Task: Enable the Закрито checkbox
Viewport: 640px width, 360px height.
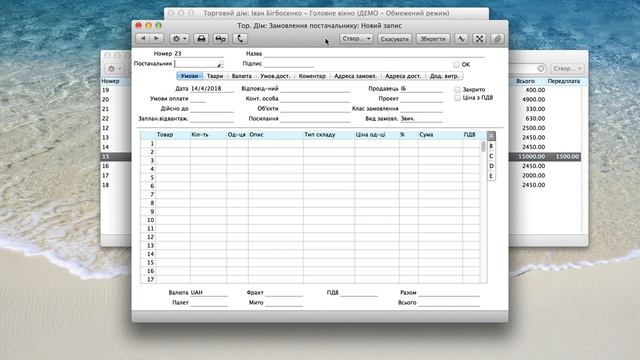Action: [x=458, y=89]
